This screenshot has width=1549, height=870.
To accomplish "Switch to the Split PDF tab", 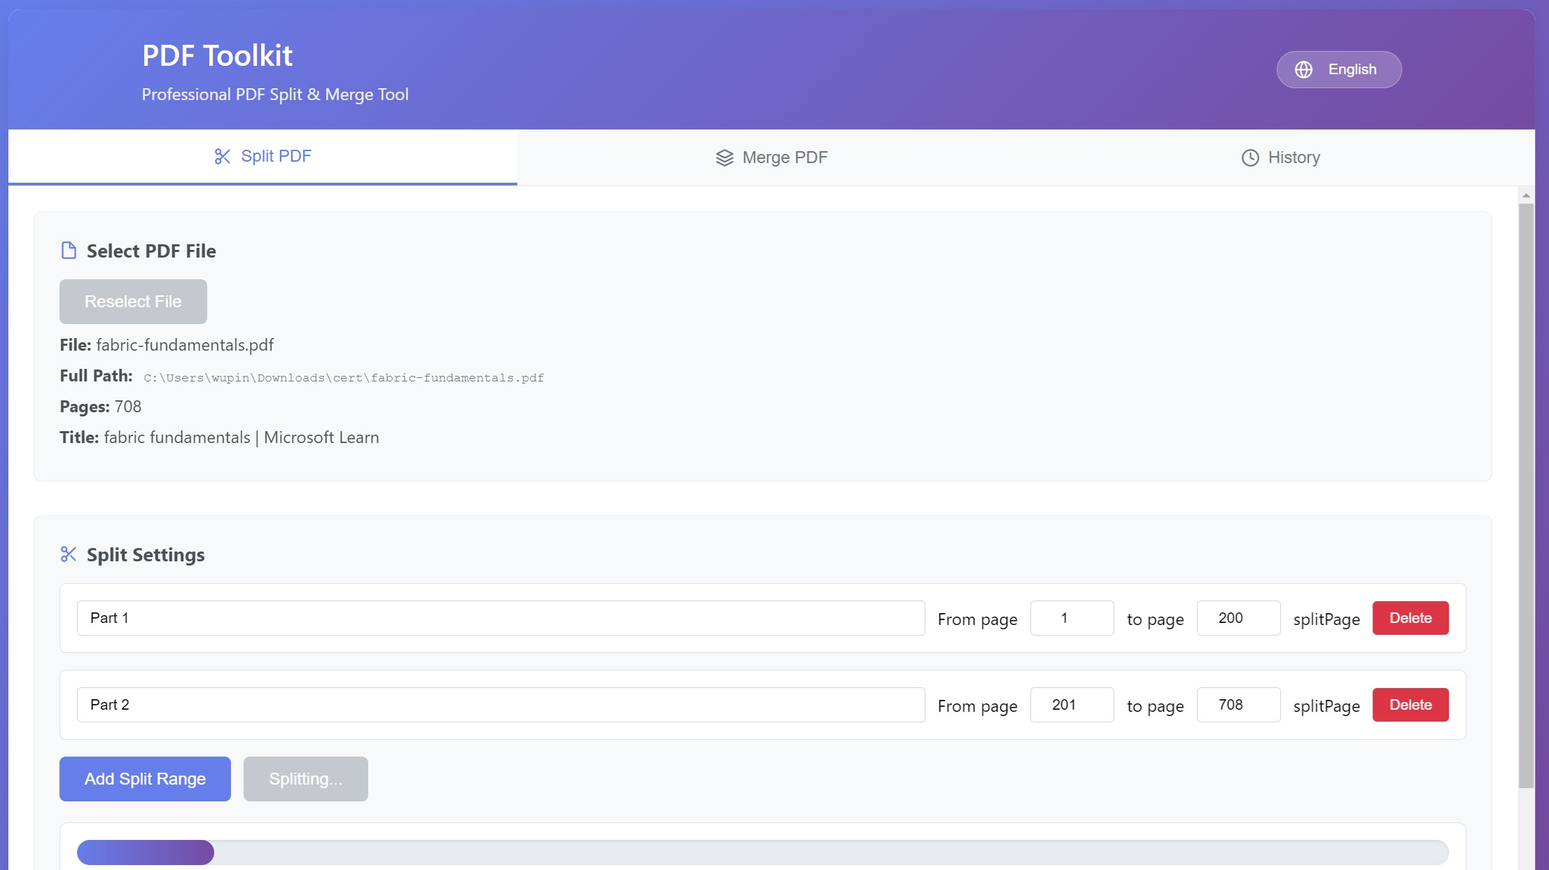I will tap(263, 157).
